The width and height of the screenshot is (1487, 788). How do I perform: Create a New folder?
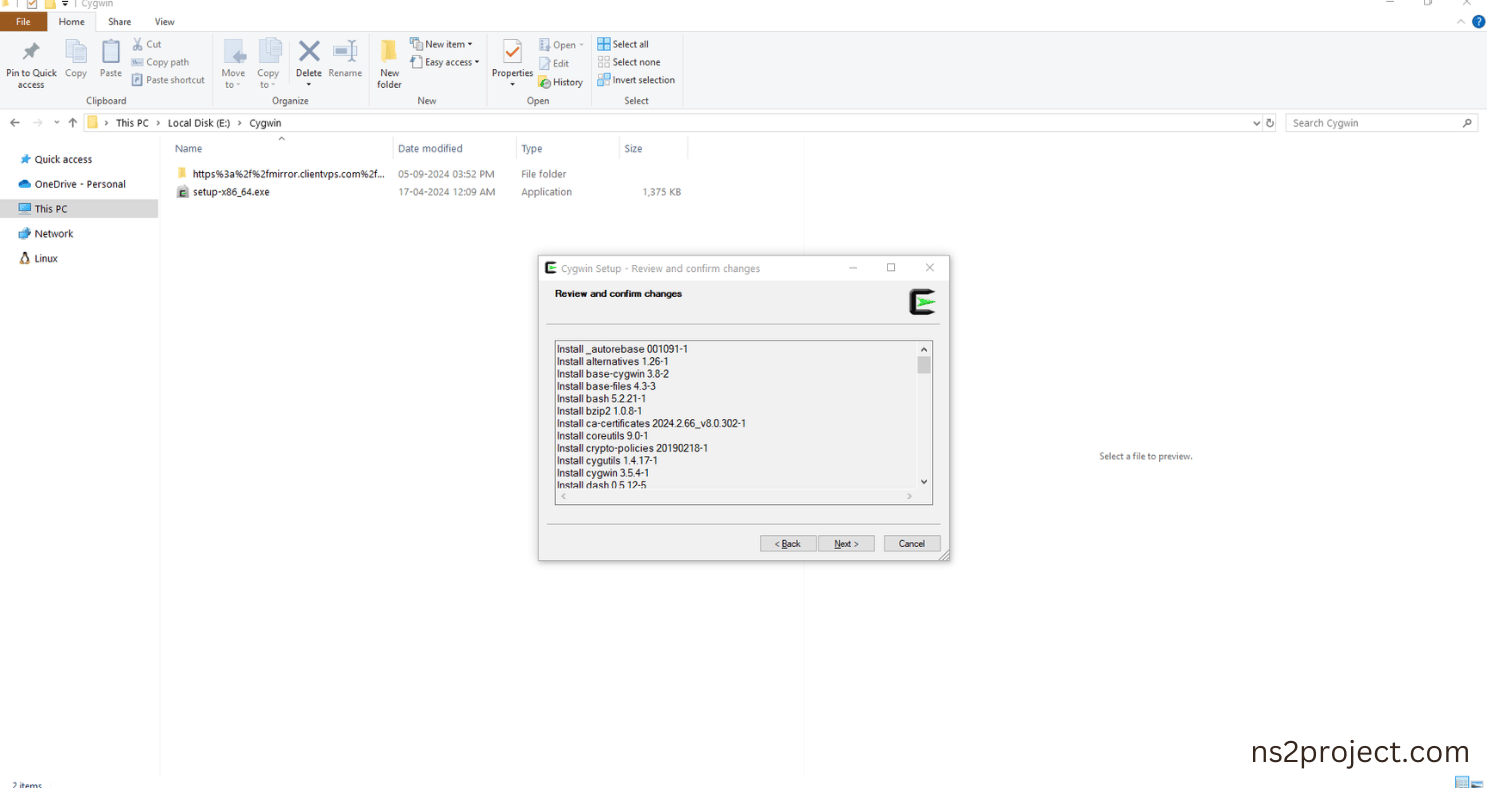(x=389, y=64)
